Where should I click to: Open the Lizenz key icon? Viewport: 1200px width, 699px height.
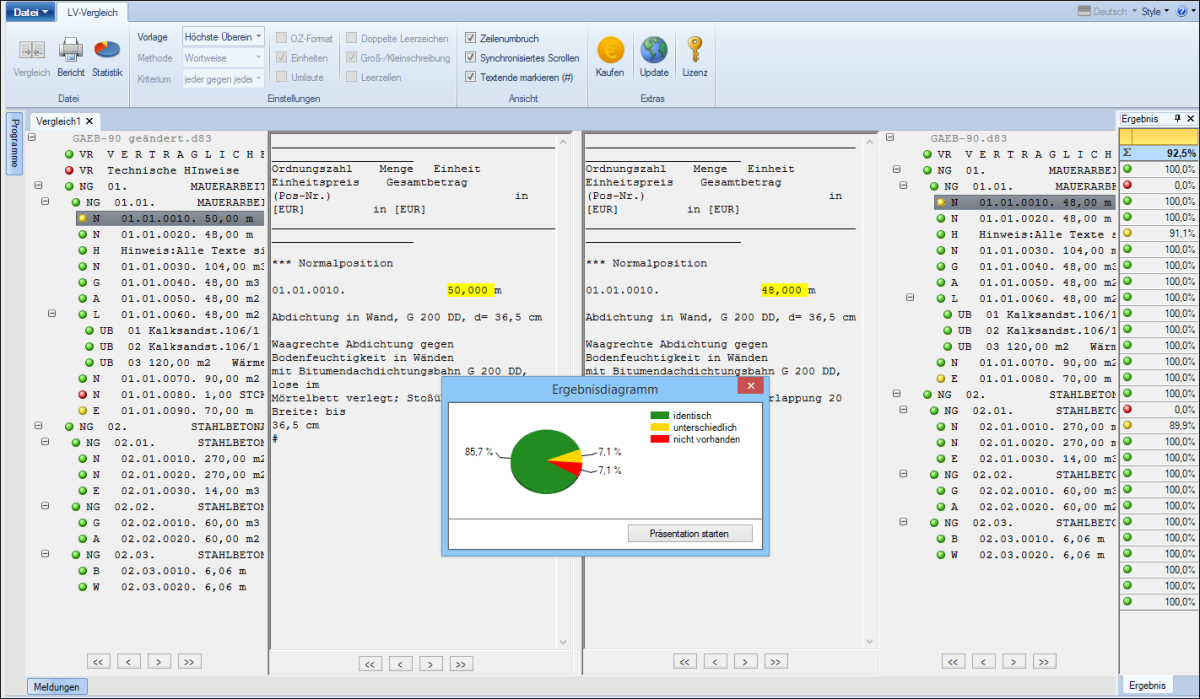click(695, 50)
